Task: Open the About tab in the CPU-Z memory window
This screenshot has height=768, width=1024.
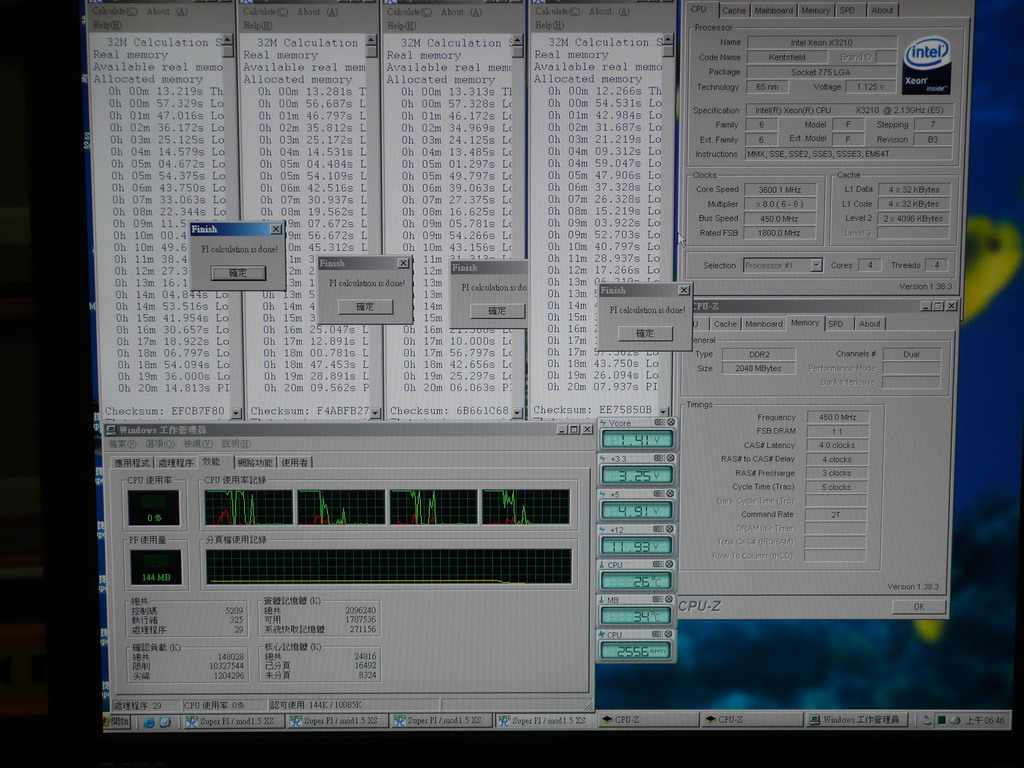Action: 869,324
